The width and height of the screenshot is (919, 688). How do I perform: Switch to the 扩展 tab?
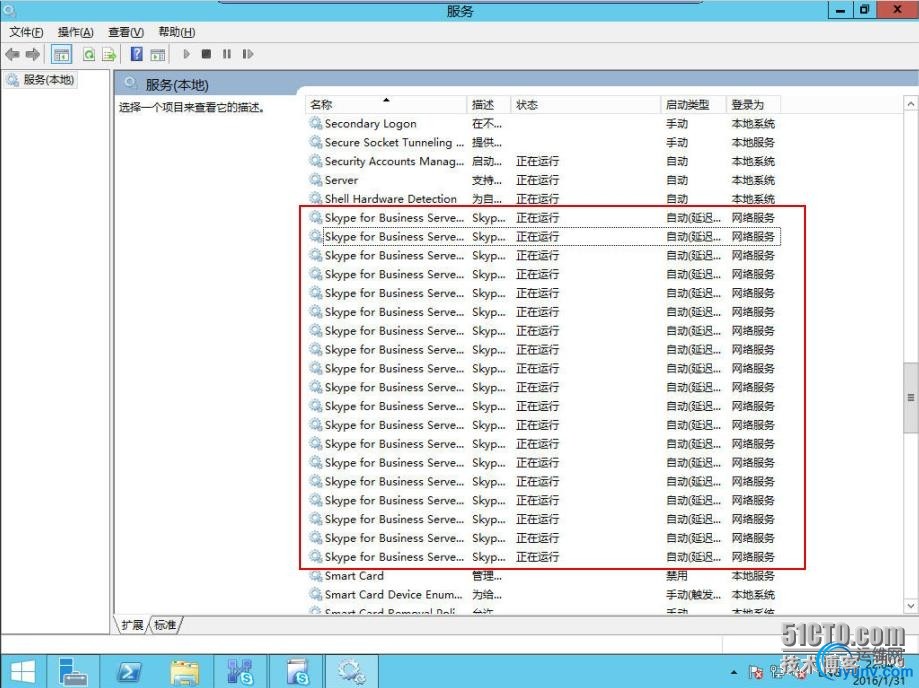pyautogui.click(x=132, y=625)
